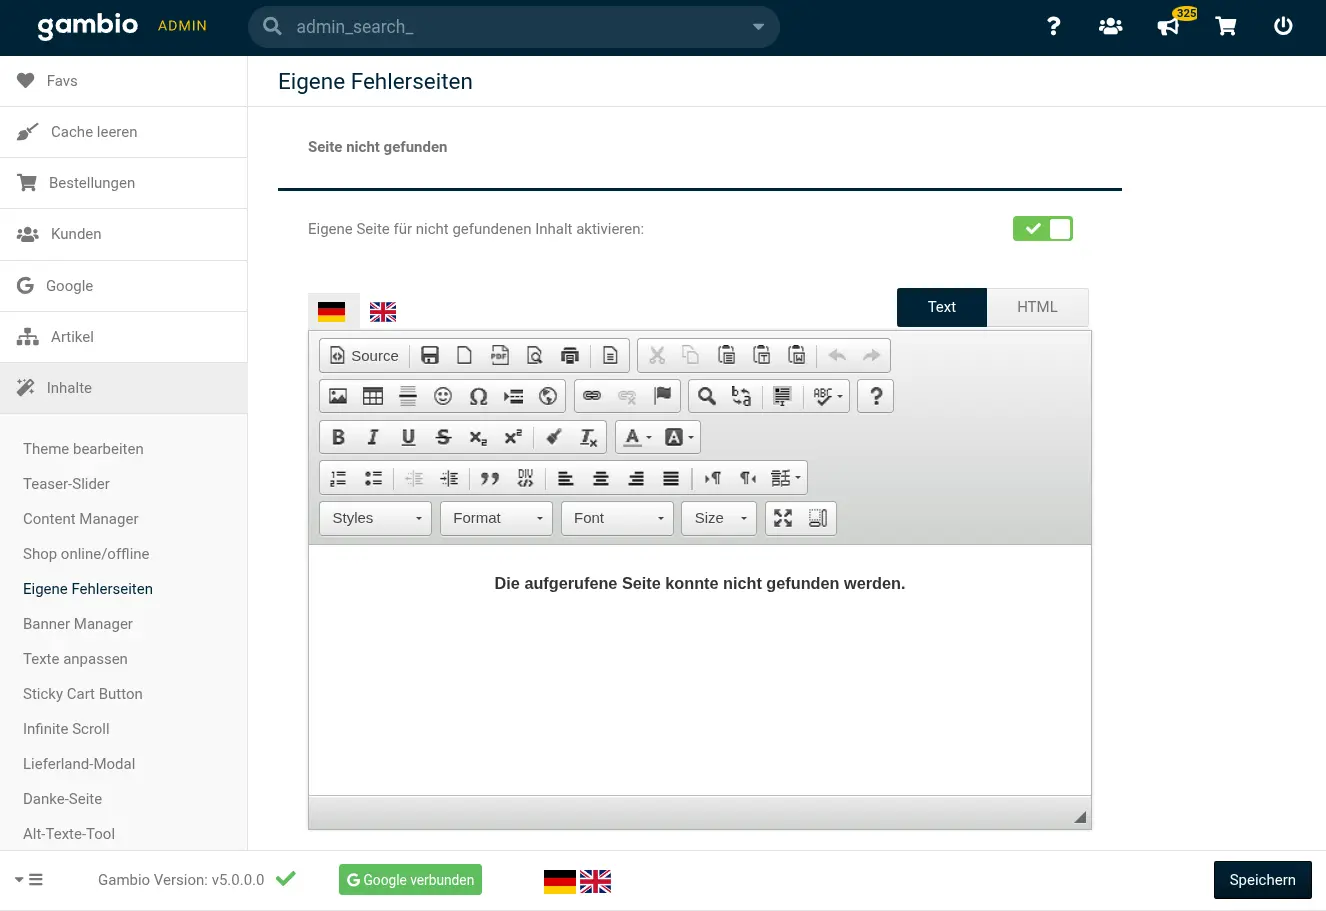Insert a table in the editor
Screen dimensions: 1326x911
pos(373,396)
